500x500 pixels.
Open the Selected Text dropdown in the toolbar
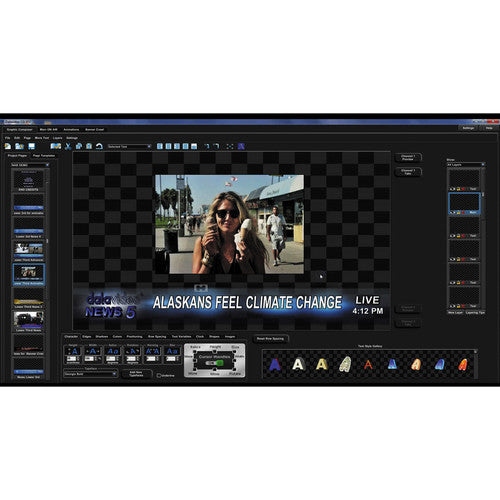(129, 146)
